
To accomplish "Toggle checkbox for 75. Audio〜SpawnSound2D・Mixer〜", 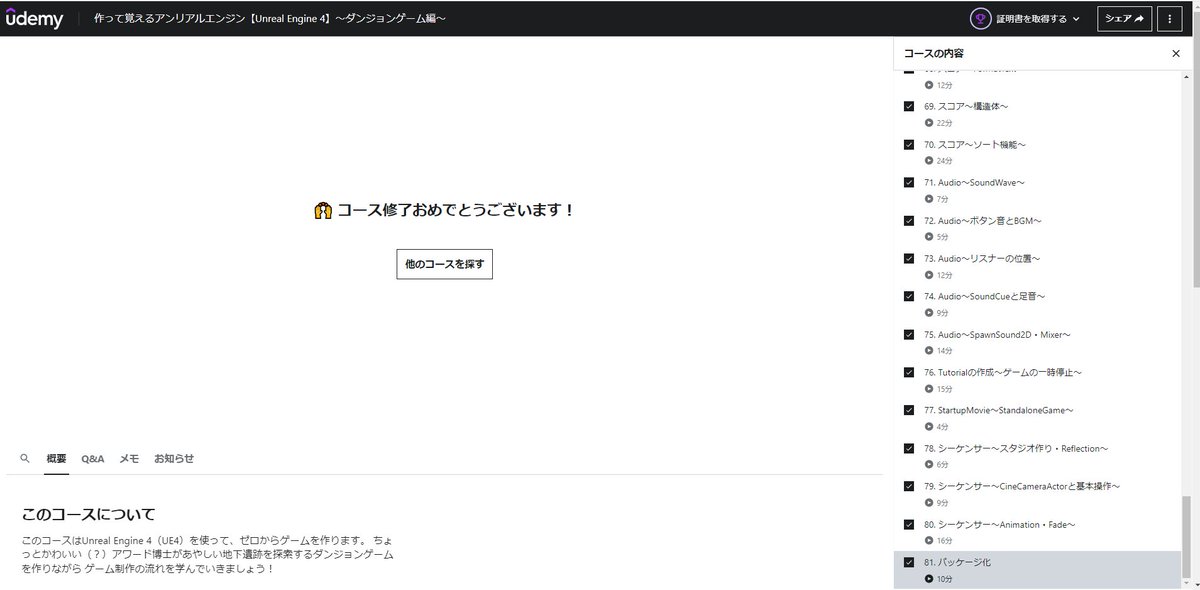I will [x=909, y=334].
